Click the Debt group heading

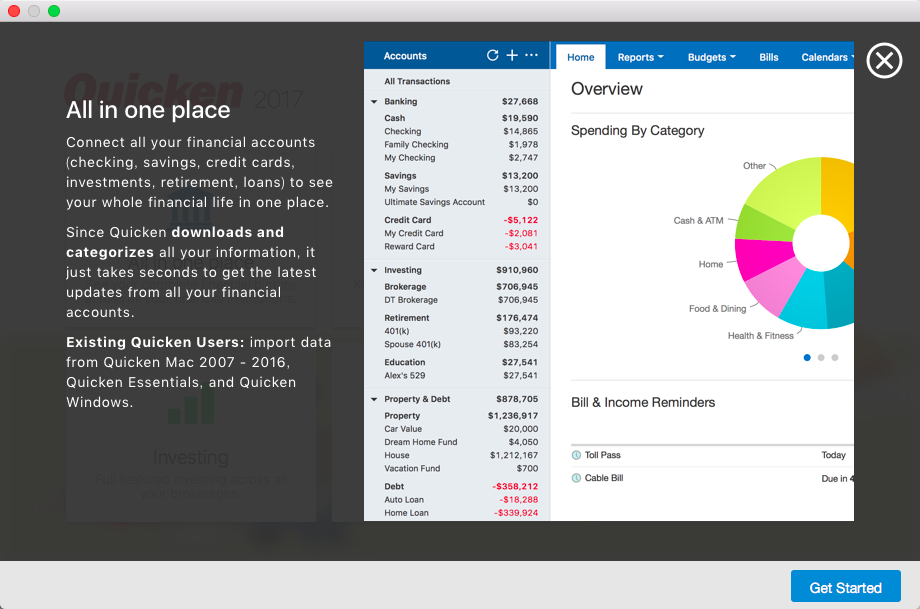tap(394, 486)
